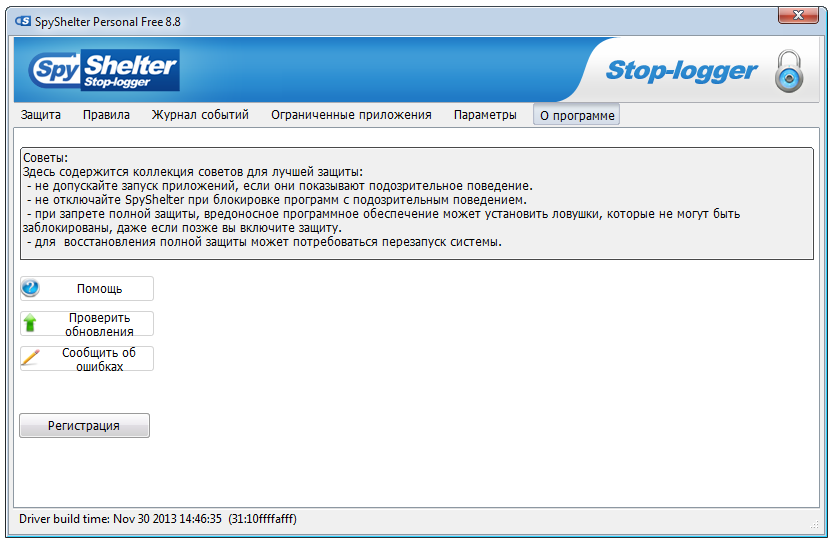Click the Stop-logger banner text

681,71
